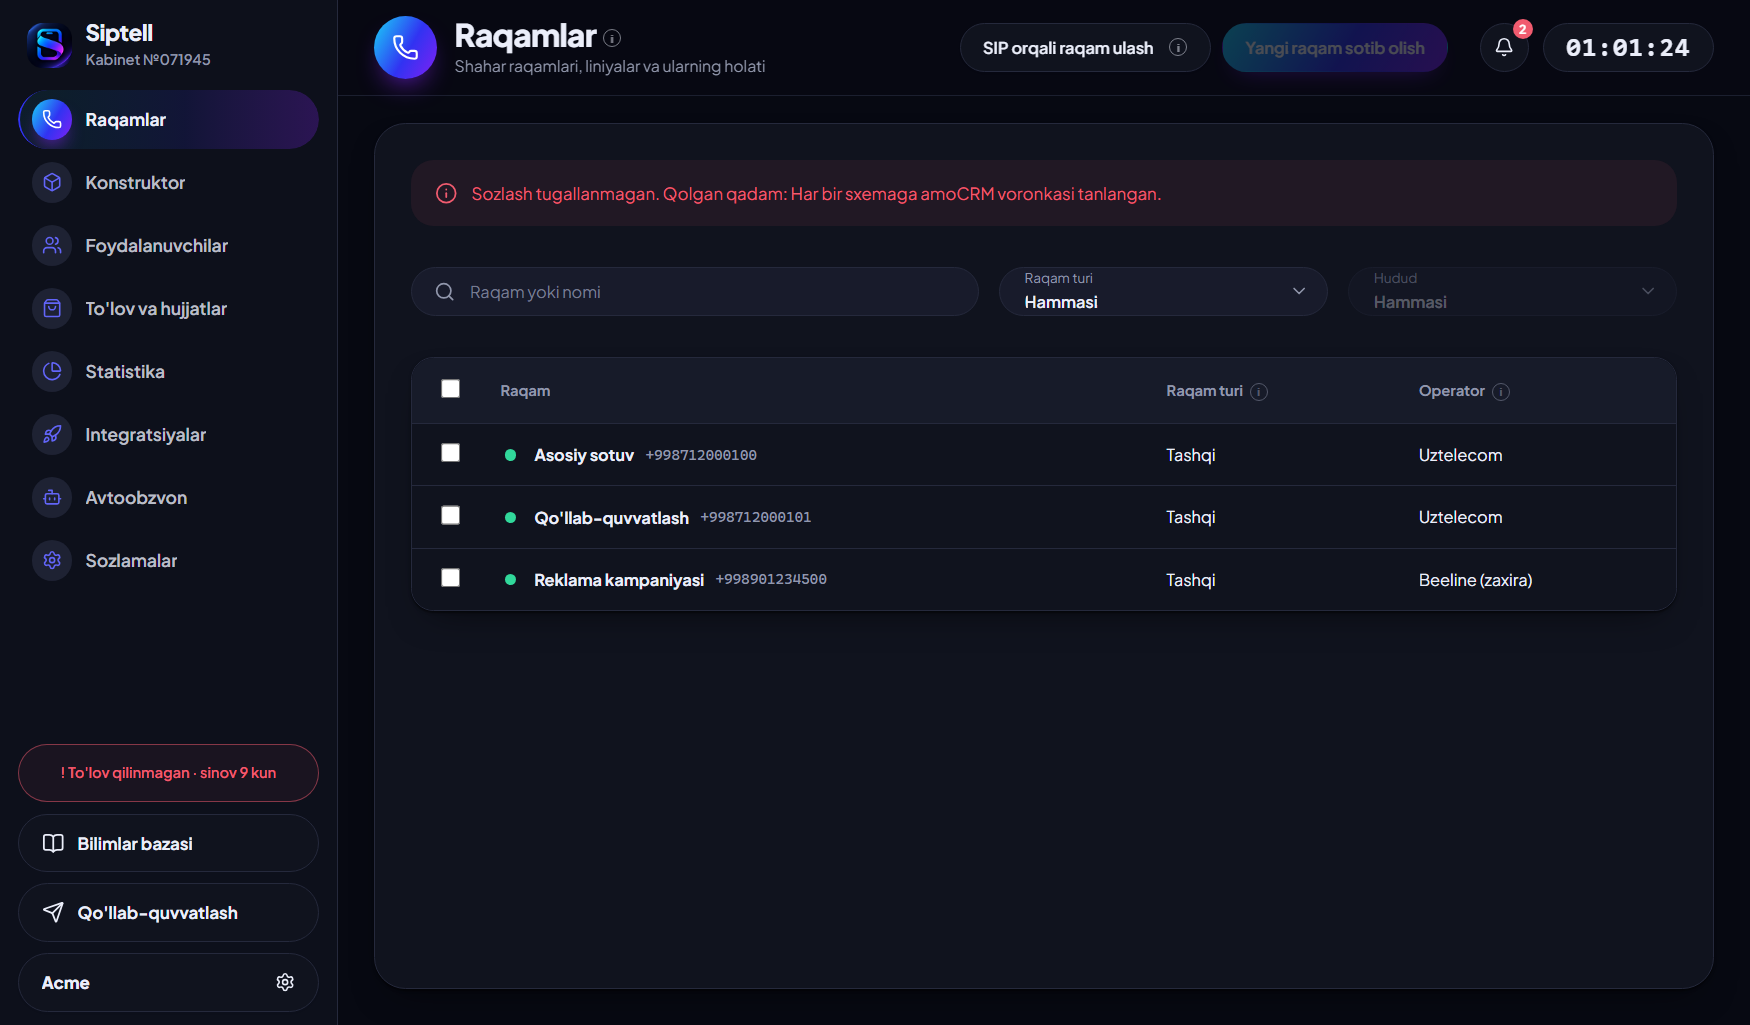Open the Raqam turi filter dropdown

click(1163, 291)
